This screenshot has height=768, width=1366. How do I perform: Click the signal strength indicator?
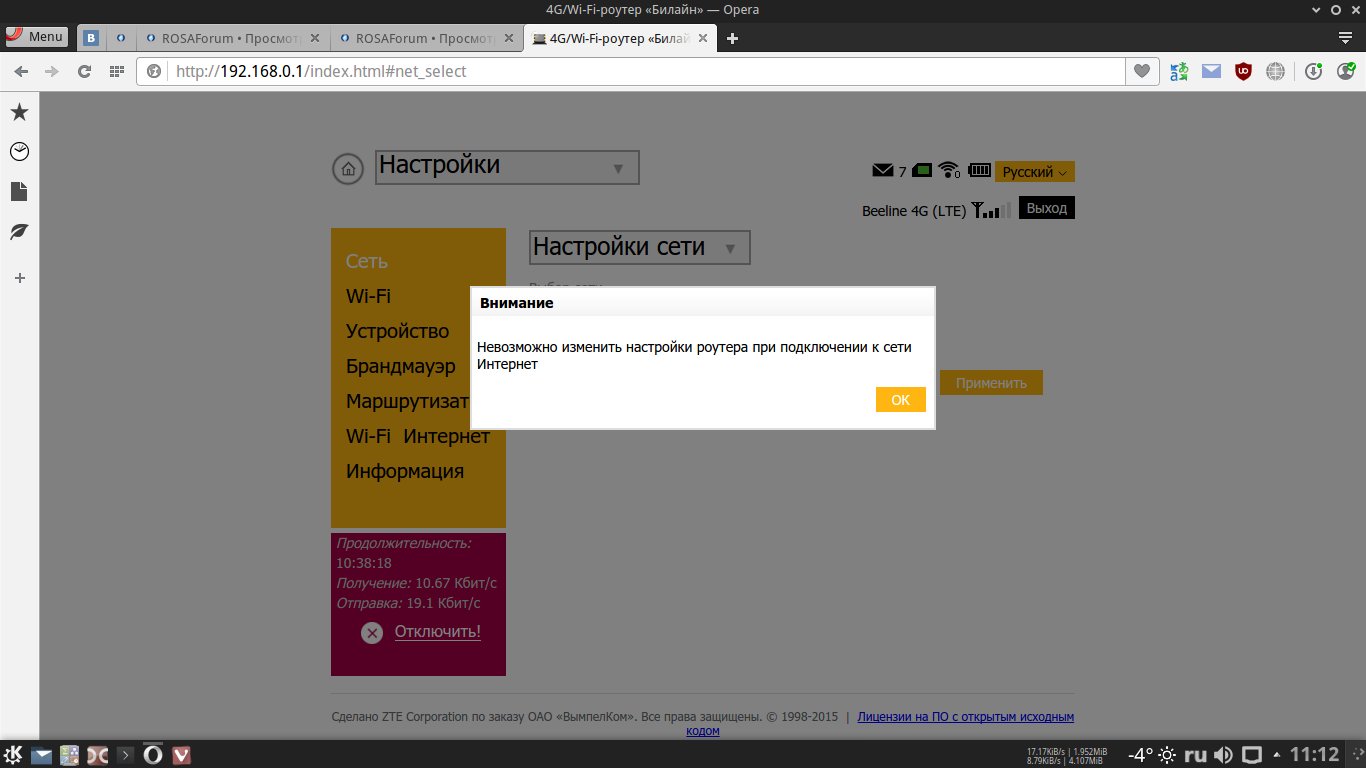point(991,210)
